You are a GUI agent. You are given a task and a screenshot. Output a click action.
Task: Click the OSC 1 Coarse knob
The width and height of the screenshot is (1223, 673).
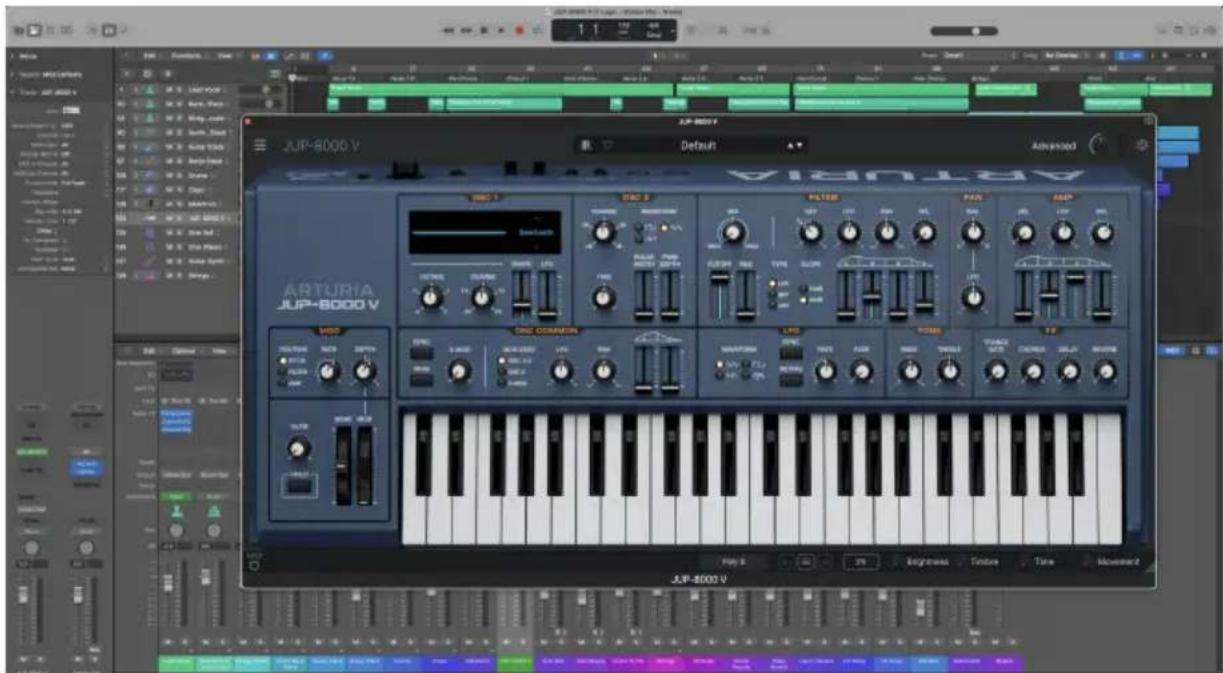pos(482,296)
